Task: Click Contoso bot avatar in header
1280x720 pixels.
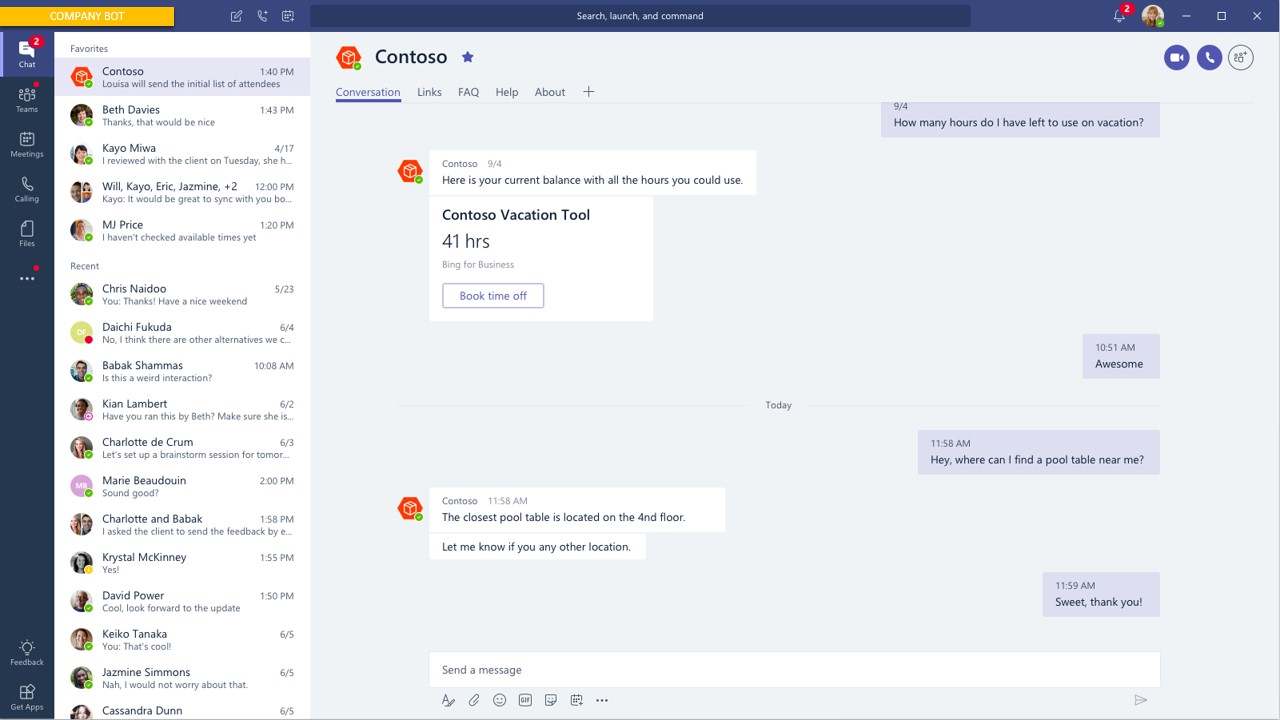Action: click(x=348, y=58)
